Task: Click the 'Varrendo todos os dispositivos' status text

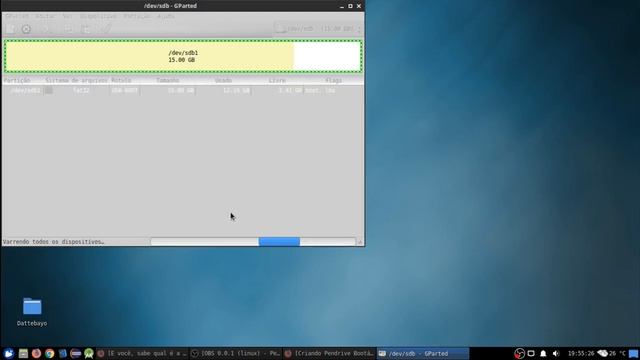Action: (x=53, y=242)
